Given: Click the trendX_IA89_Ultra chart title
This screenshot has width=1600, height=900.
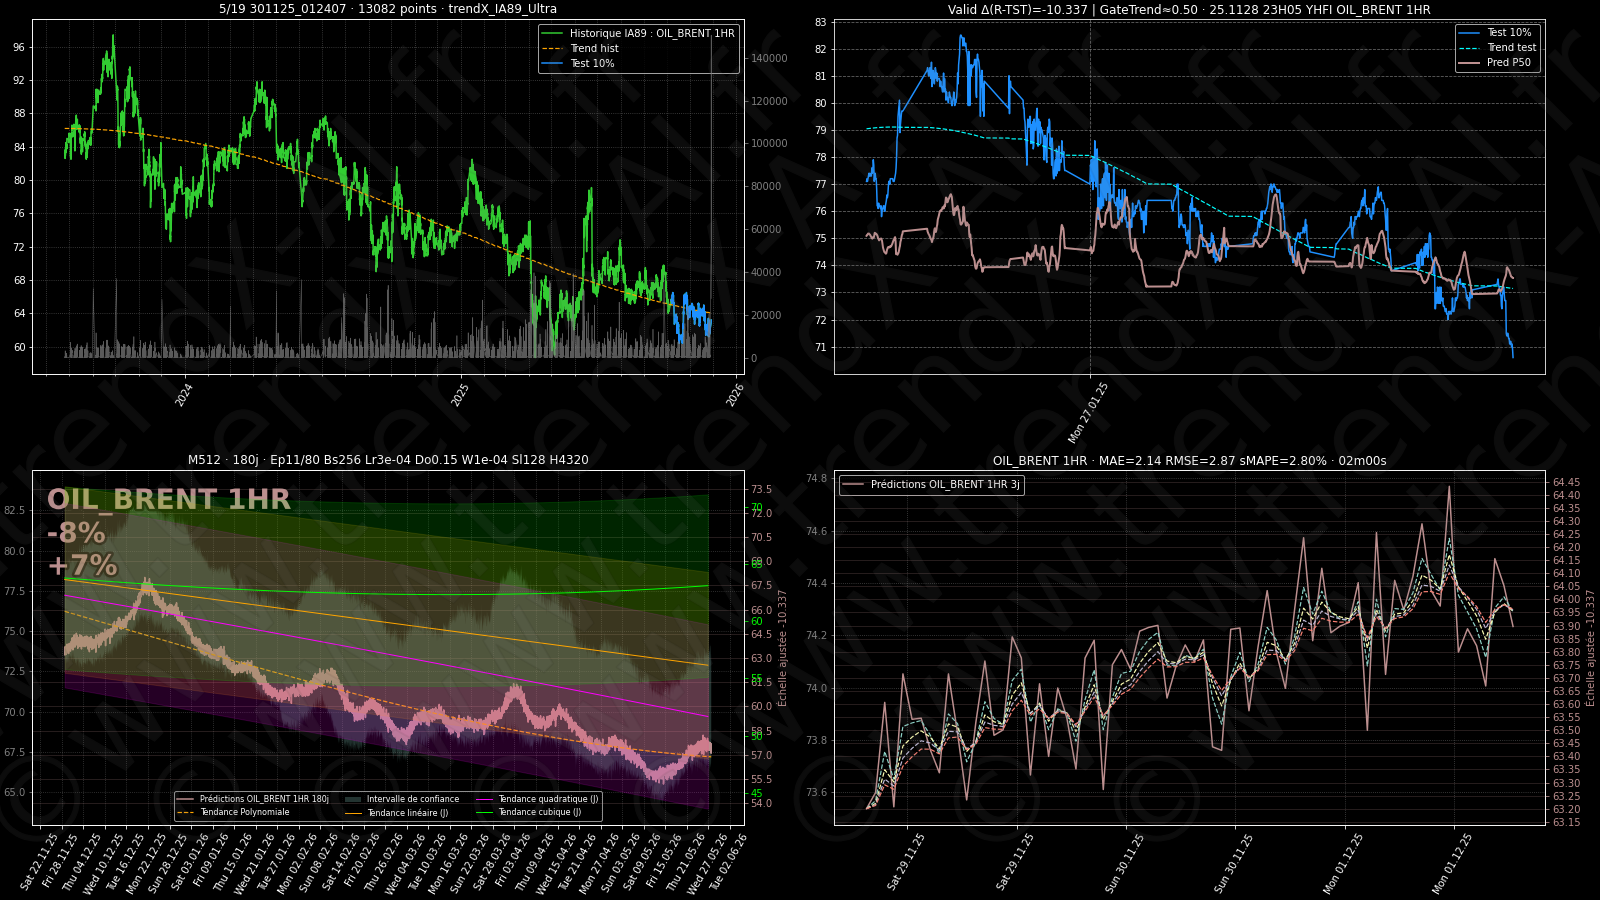Looking at the screenshot, I should 388,9.
